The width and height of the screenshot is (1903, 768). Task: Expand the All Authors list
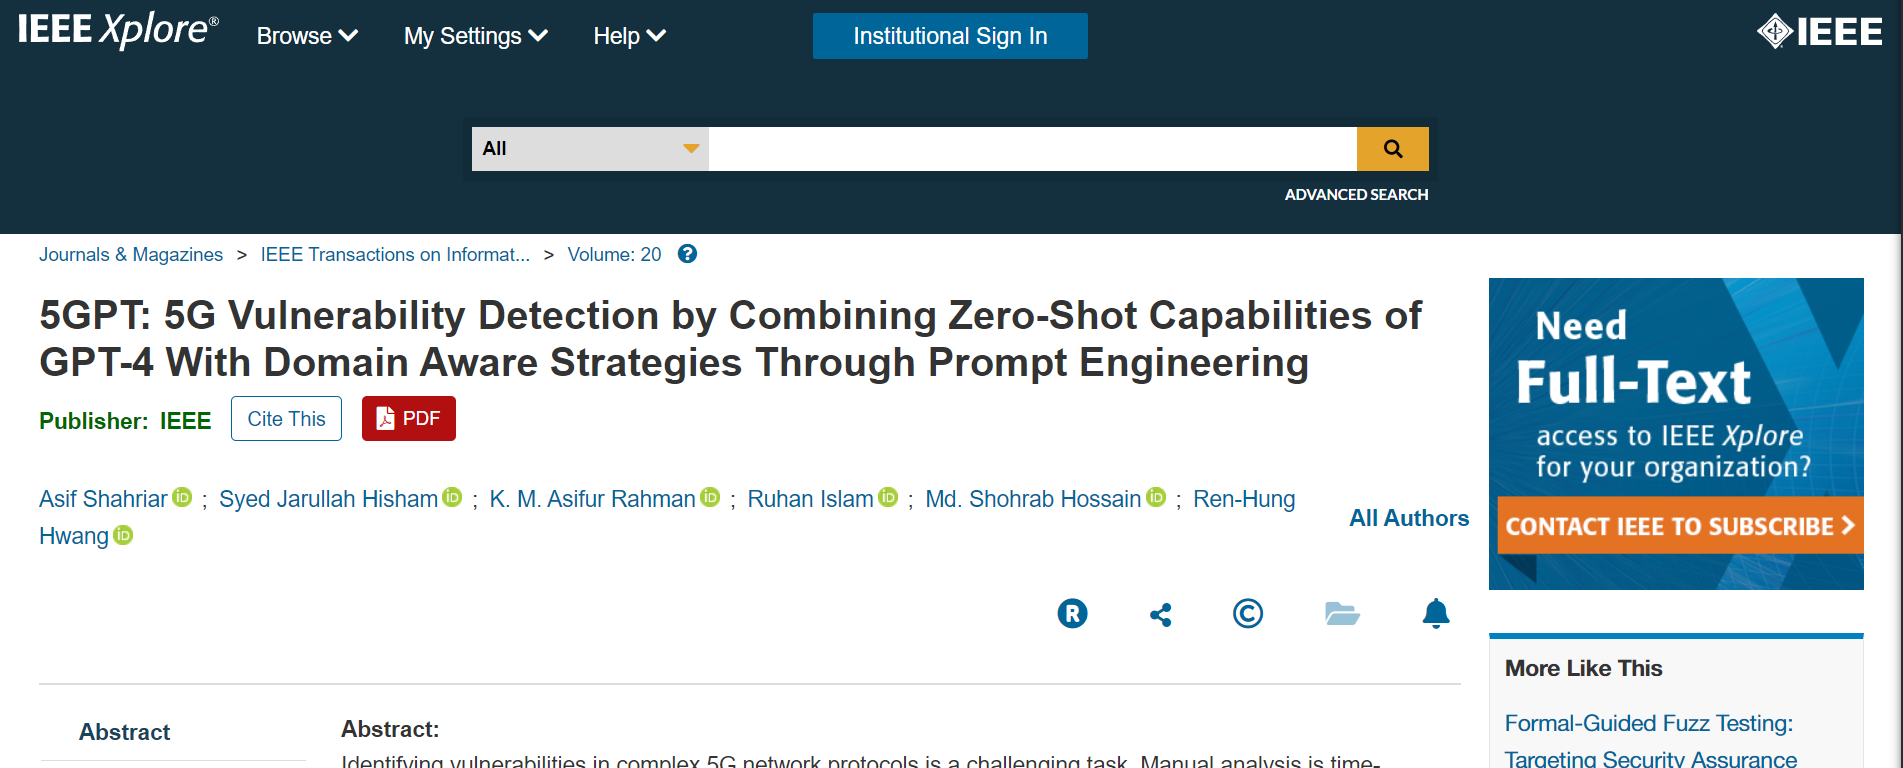click(x=1408, y=518)
